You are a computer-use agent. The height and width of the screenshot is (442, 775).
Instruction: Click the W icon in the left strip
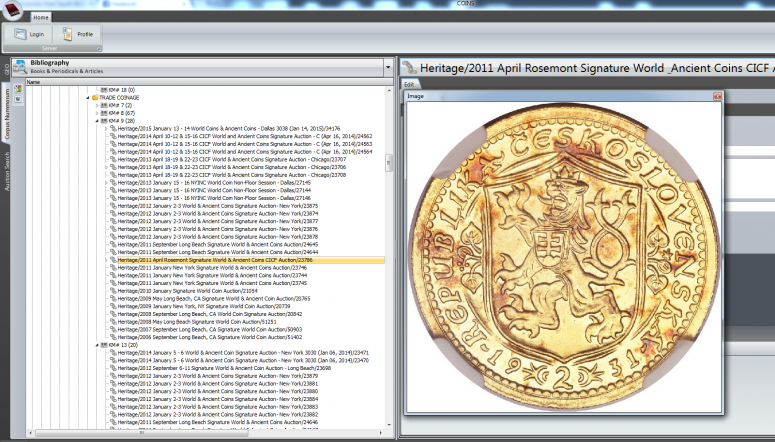click(18, 99)
